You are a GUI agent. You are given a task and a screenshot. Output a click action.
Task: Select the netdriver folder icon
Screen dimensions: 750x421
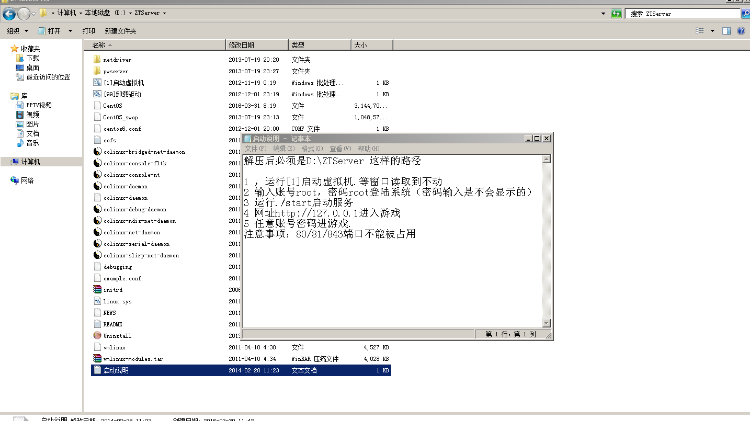pos(97,59)
